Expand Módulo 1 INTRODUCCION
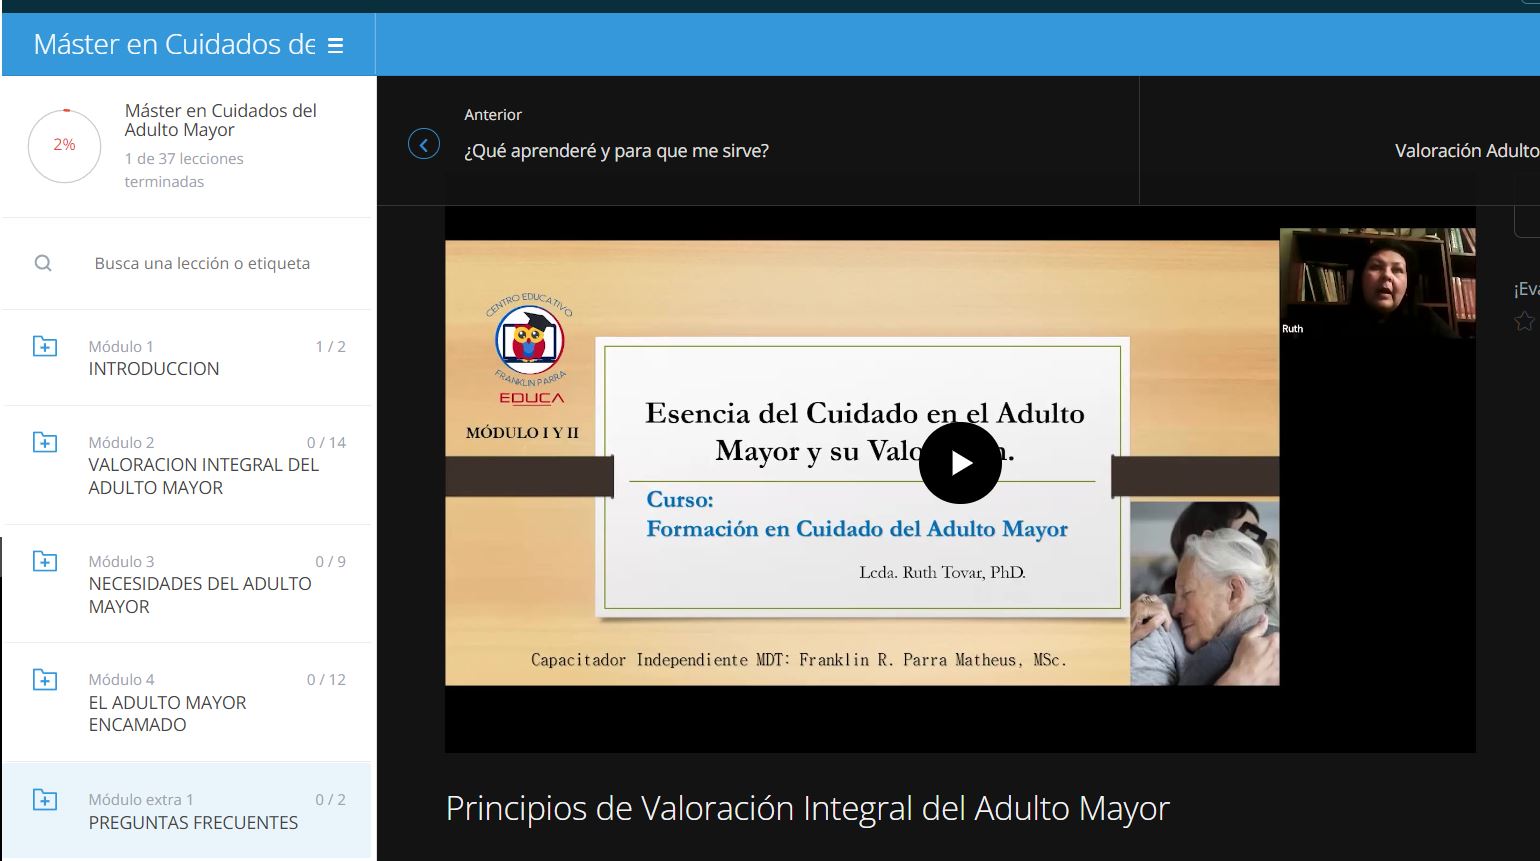The height and width of the screenshot is (861, 1540). (x=154, y=368)
